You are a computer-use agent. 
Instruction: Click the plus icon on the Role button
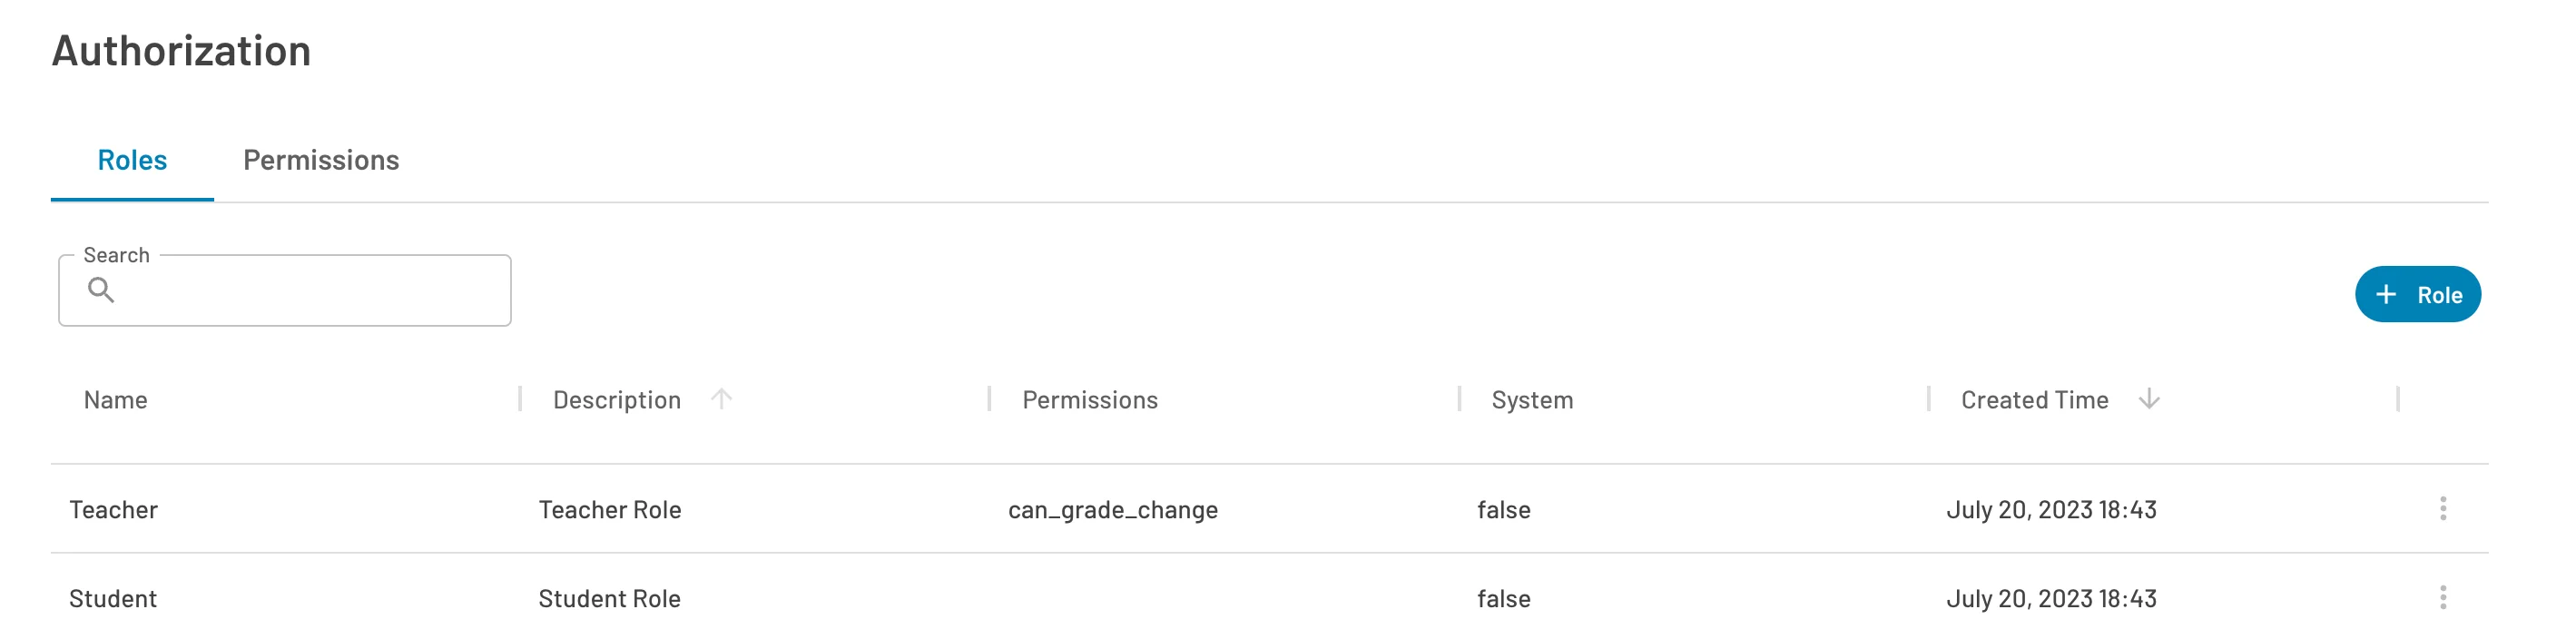(2387, 294)
